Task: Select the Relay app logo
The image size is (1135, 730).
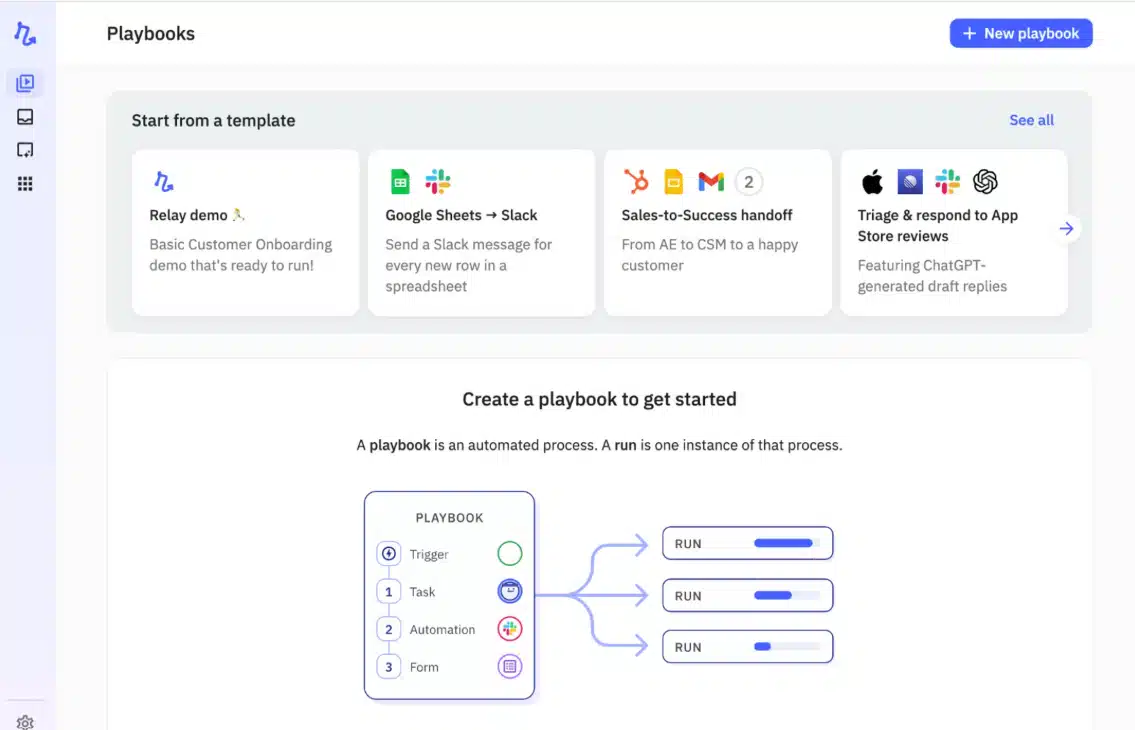Action: tap(25, 32)
